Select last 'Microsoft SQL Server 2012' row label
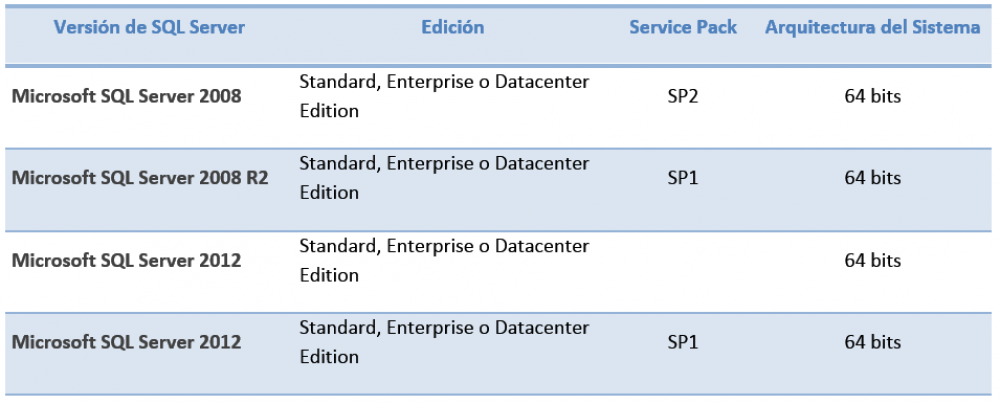1000x404 pixels. pos(126,342)
